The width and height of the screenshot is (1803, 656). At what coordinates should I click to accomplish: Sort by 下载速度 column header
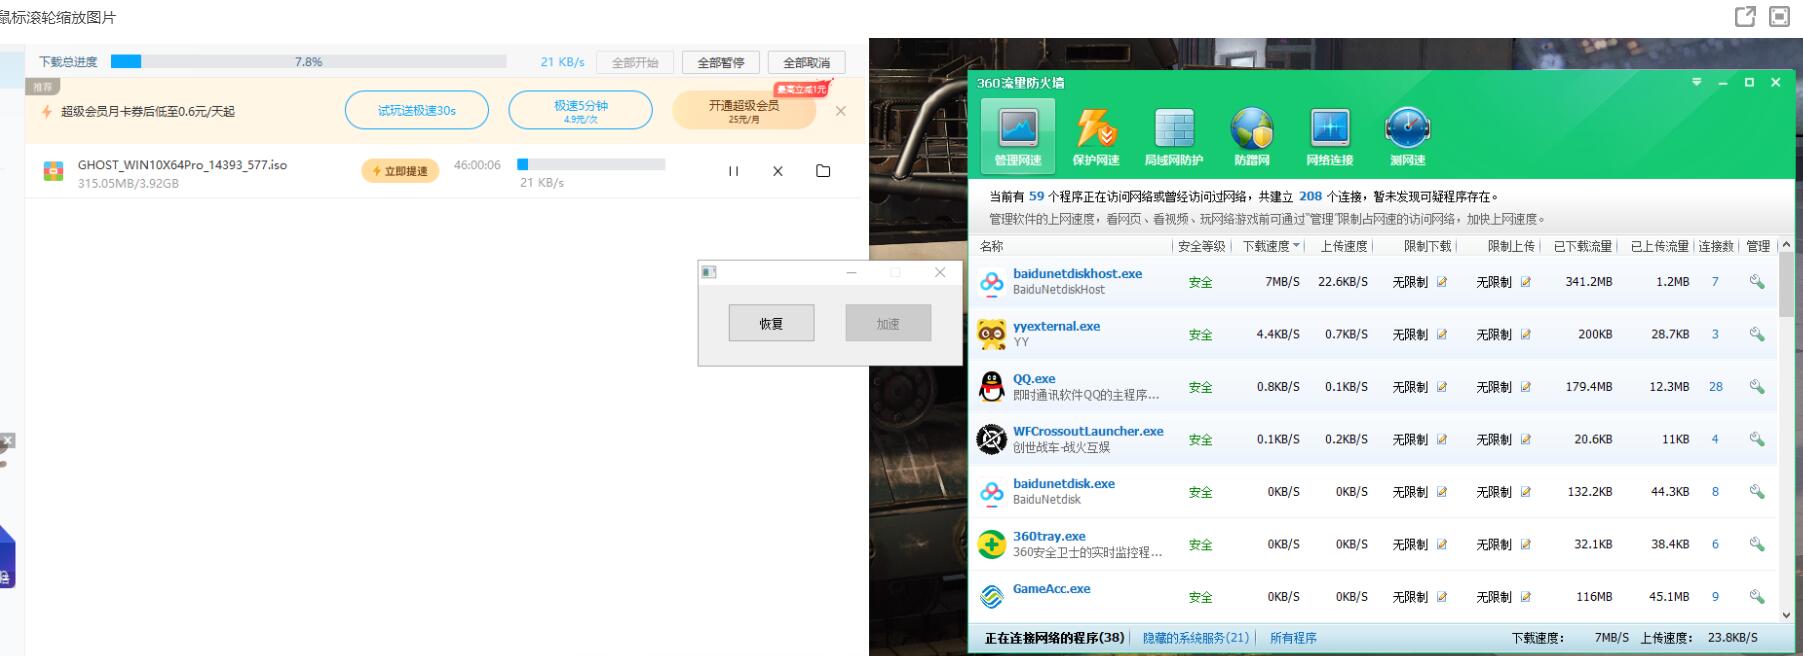click(1271, 246)
